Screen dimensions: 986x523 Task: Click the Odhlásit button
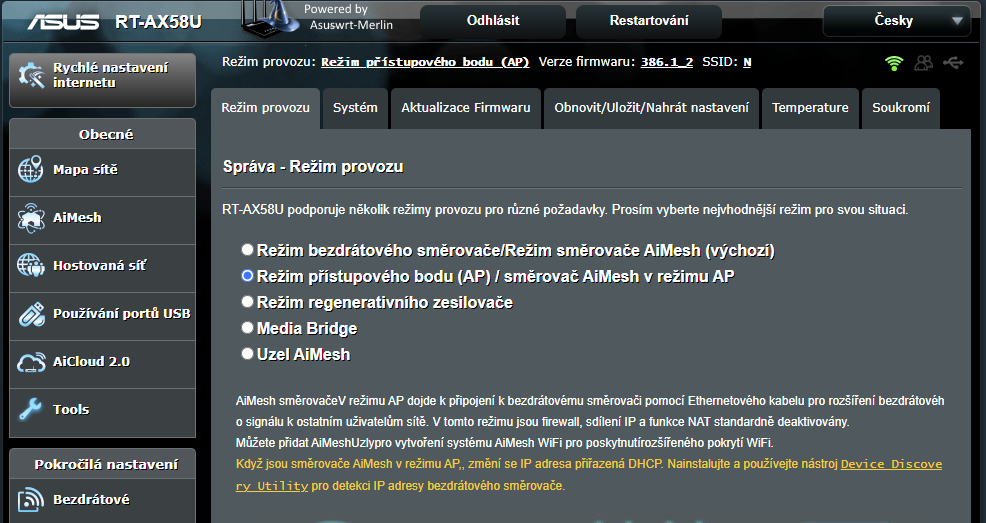point(493,21)
